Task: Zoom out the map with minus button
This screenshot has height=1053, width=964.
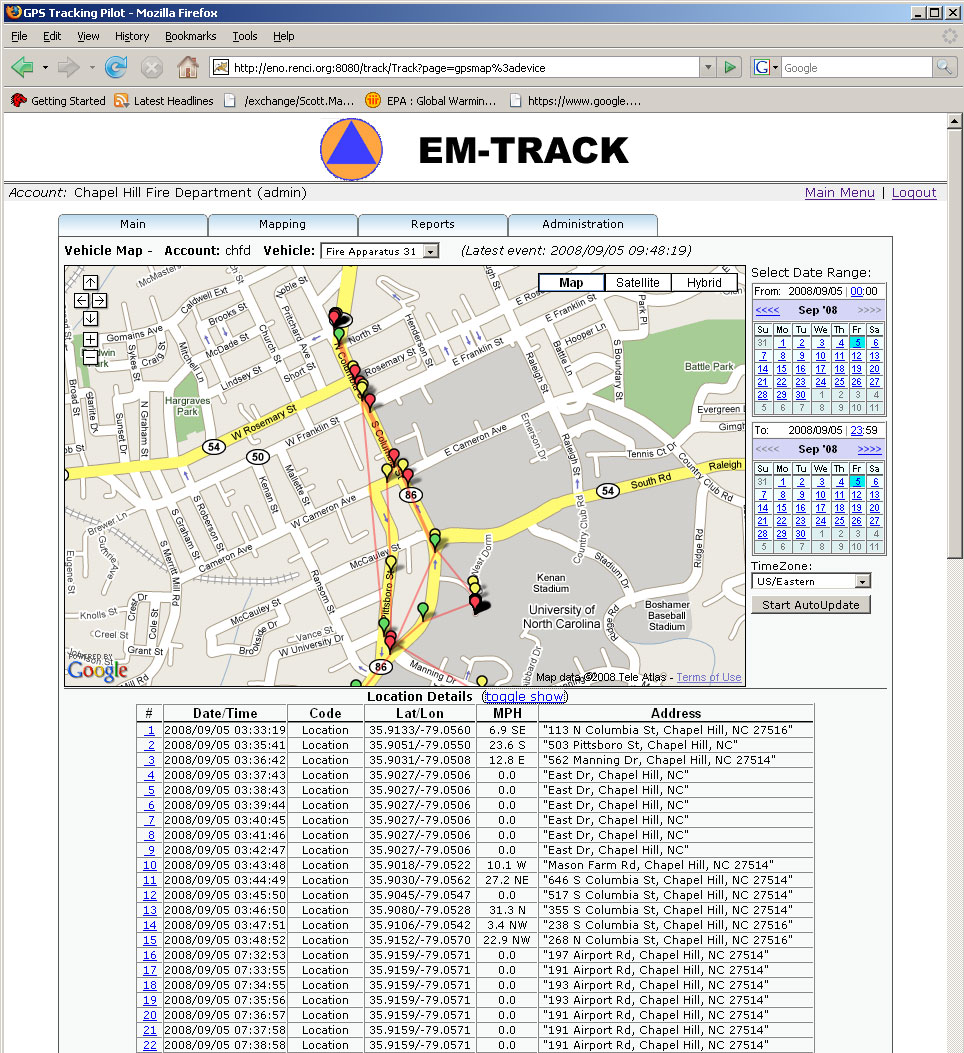Action: [x=90, y=357]
